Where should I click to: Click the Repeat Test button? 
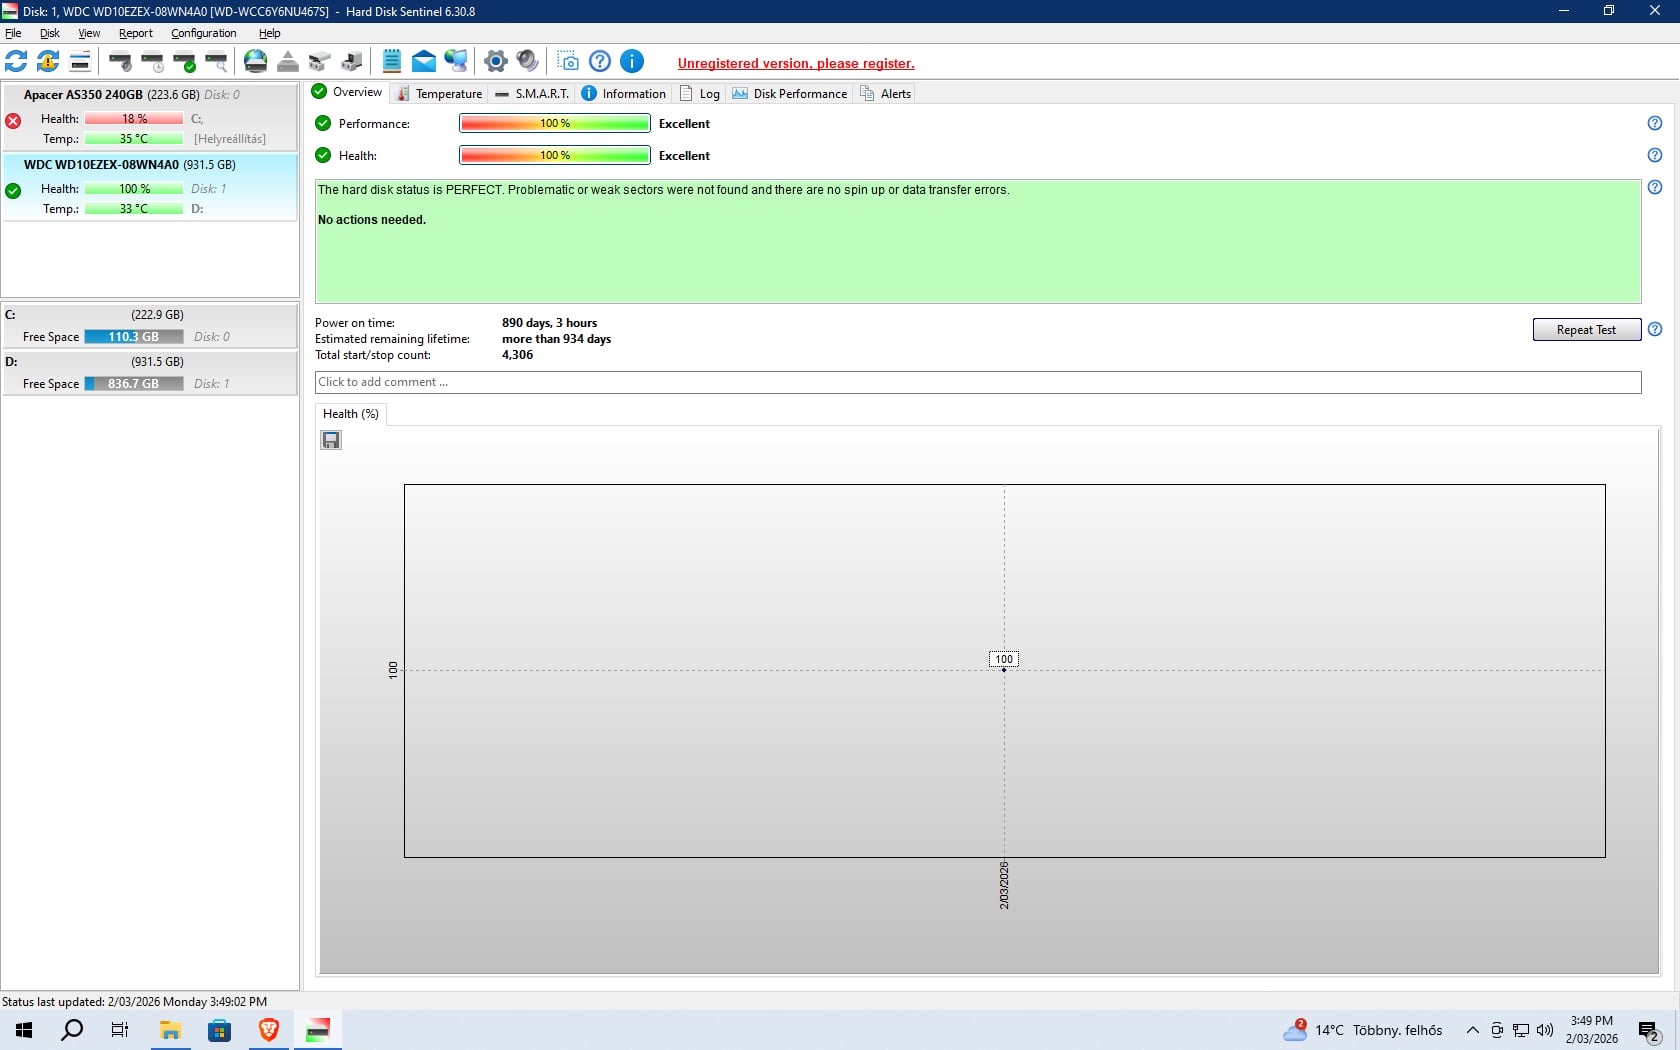coord(1586,330)
